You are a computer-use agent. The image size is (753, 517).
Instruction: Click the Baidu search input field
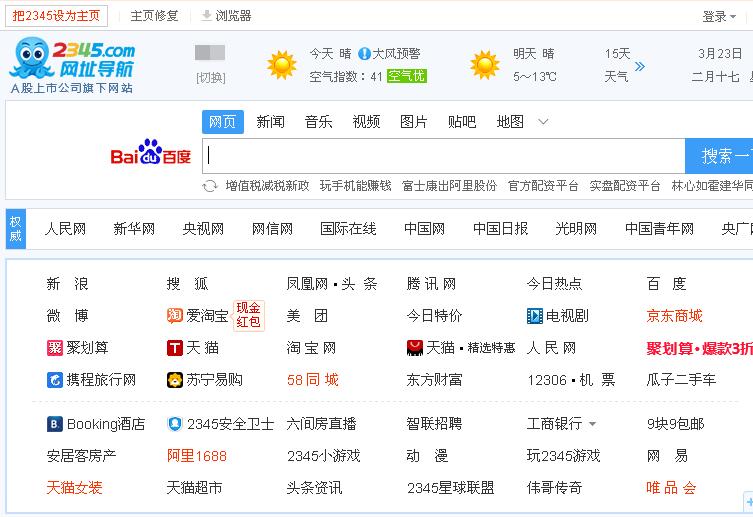tap(444, 156)
